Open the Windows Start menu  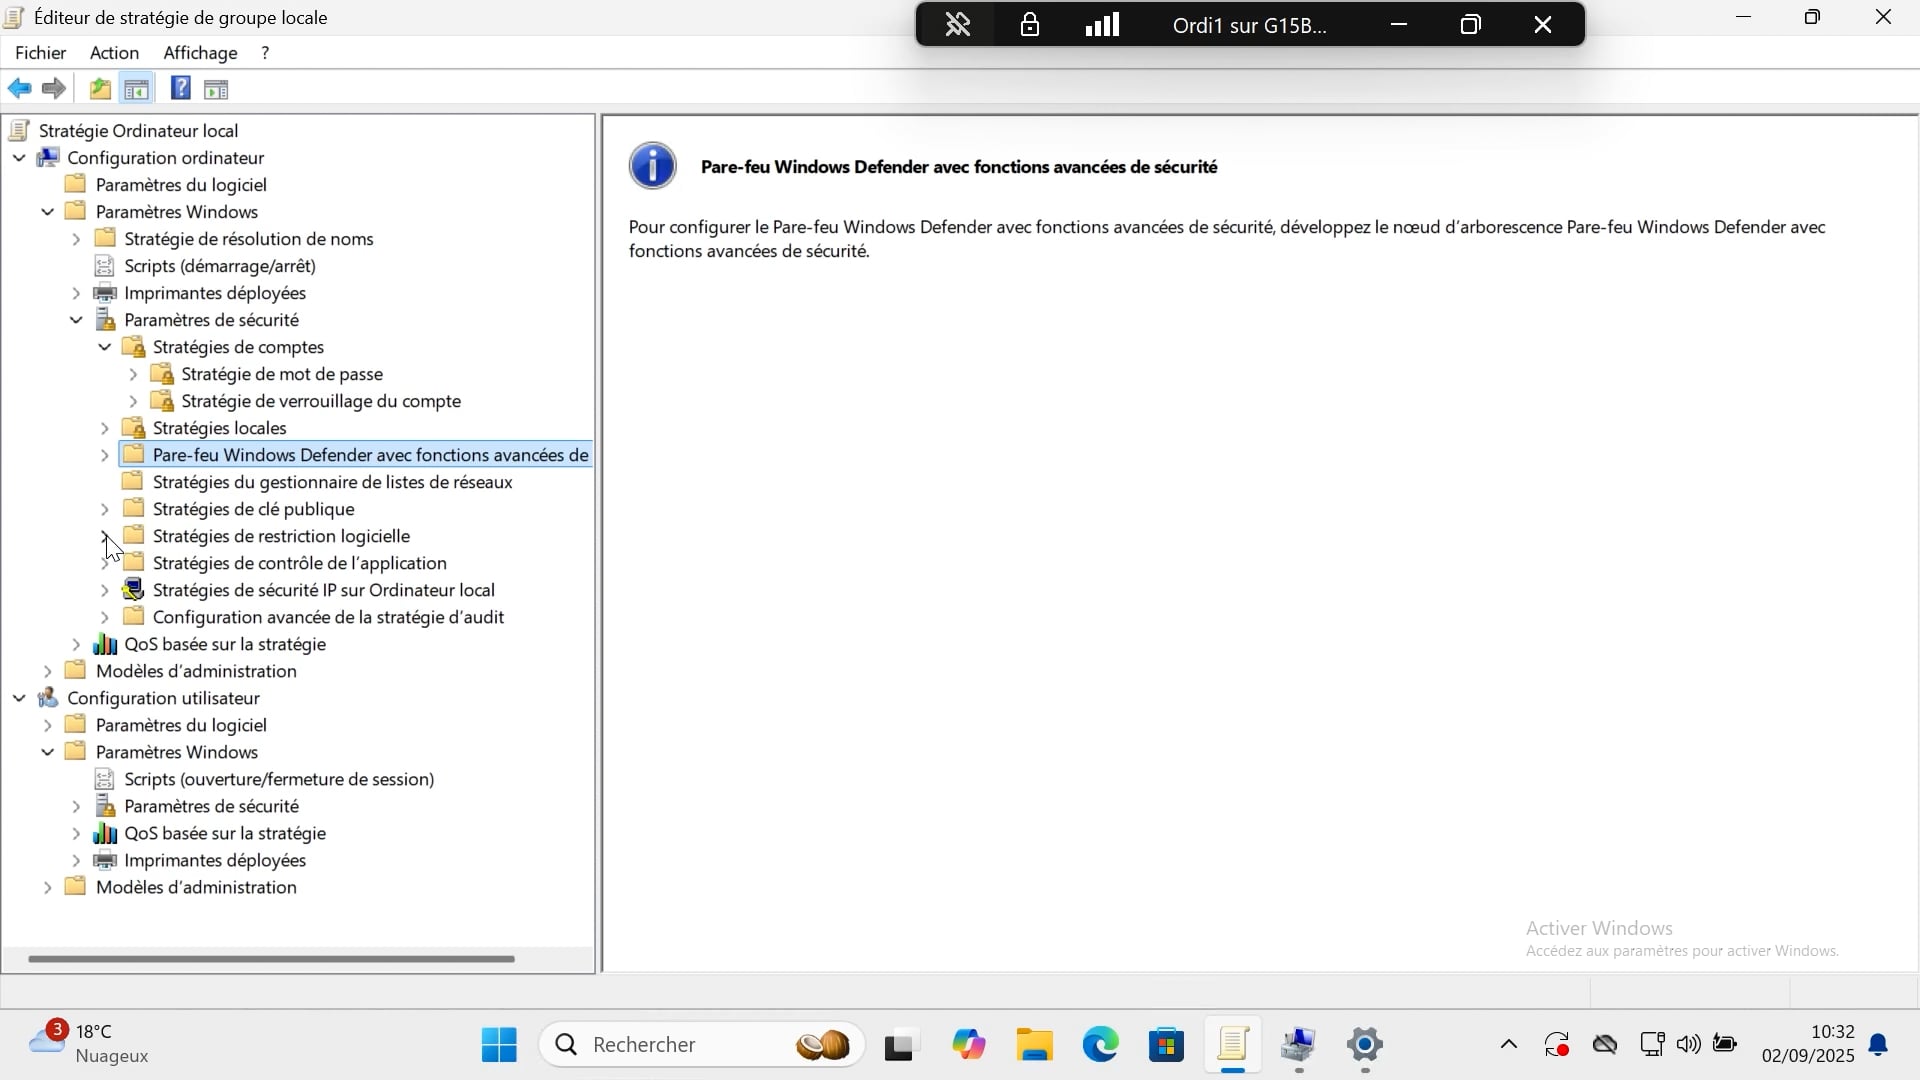(x=499, y=1046)
